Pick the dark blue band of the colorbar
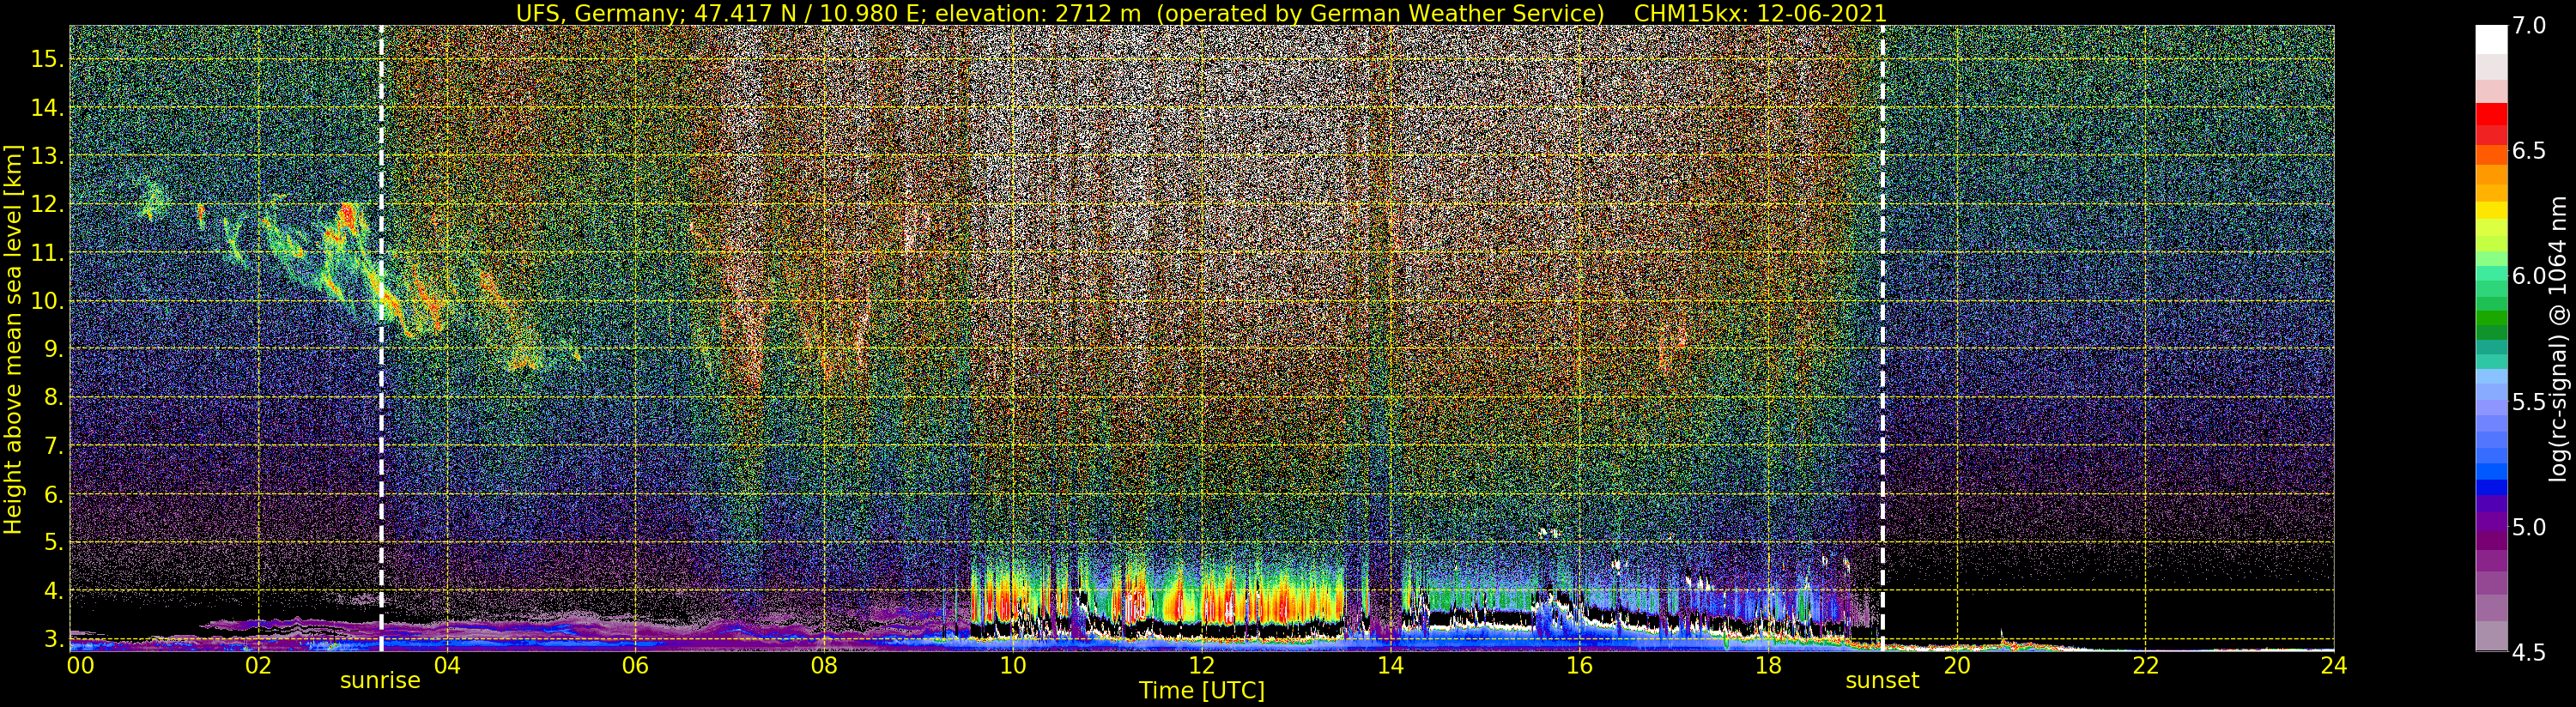Image resolution: width=2576 pixels, height=707 pixels. click(x=2491, y=490)
